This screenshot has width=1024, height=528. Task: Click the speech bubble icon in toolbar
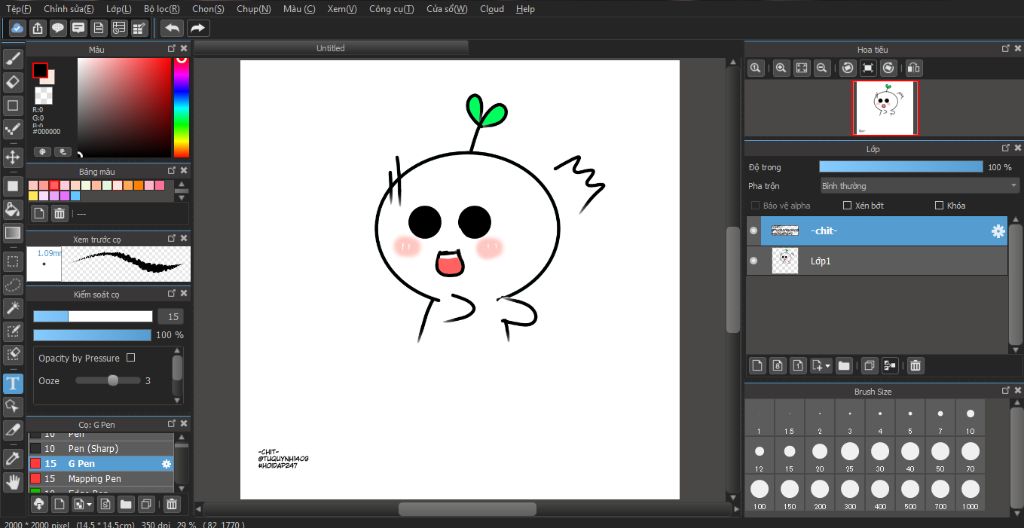pos(58,28)
